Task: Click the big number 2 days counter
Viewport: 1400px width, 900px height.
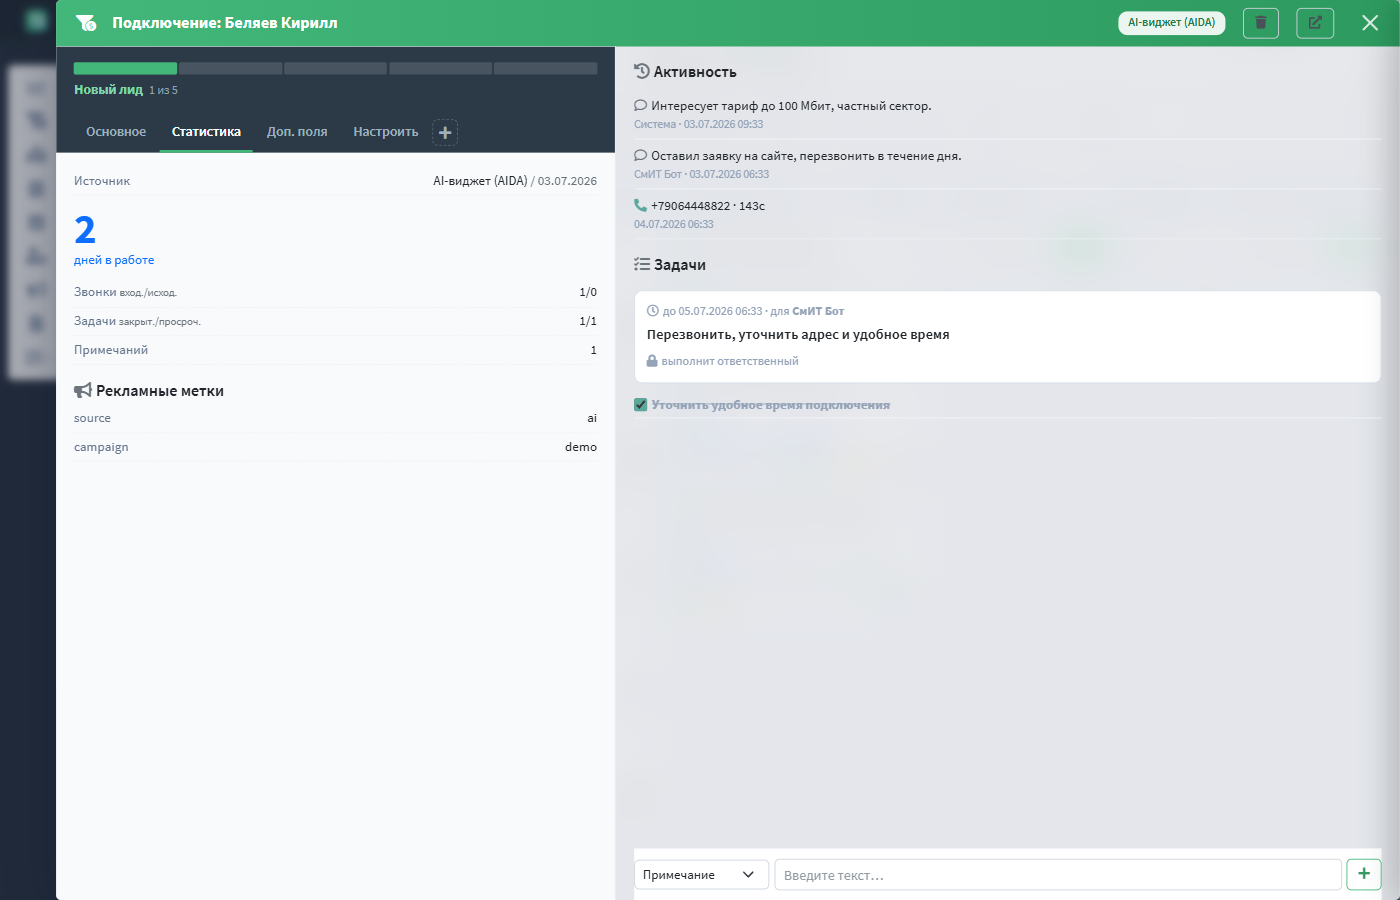Action: (85, 230)
